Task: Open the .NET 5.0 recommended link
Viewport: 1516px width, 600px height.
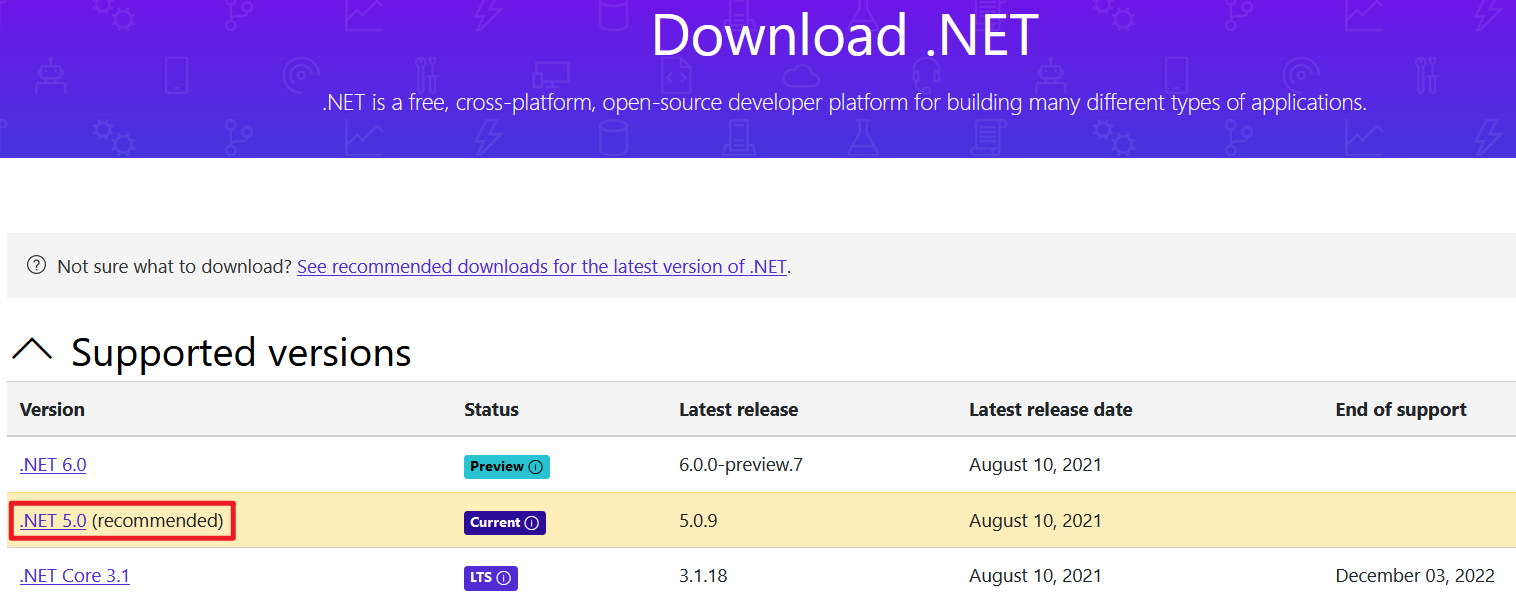Action: pyautogui.click(x=53, y=521)
